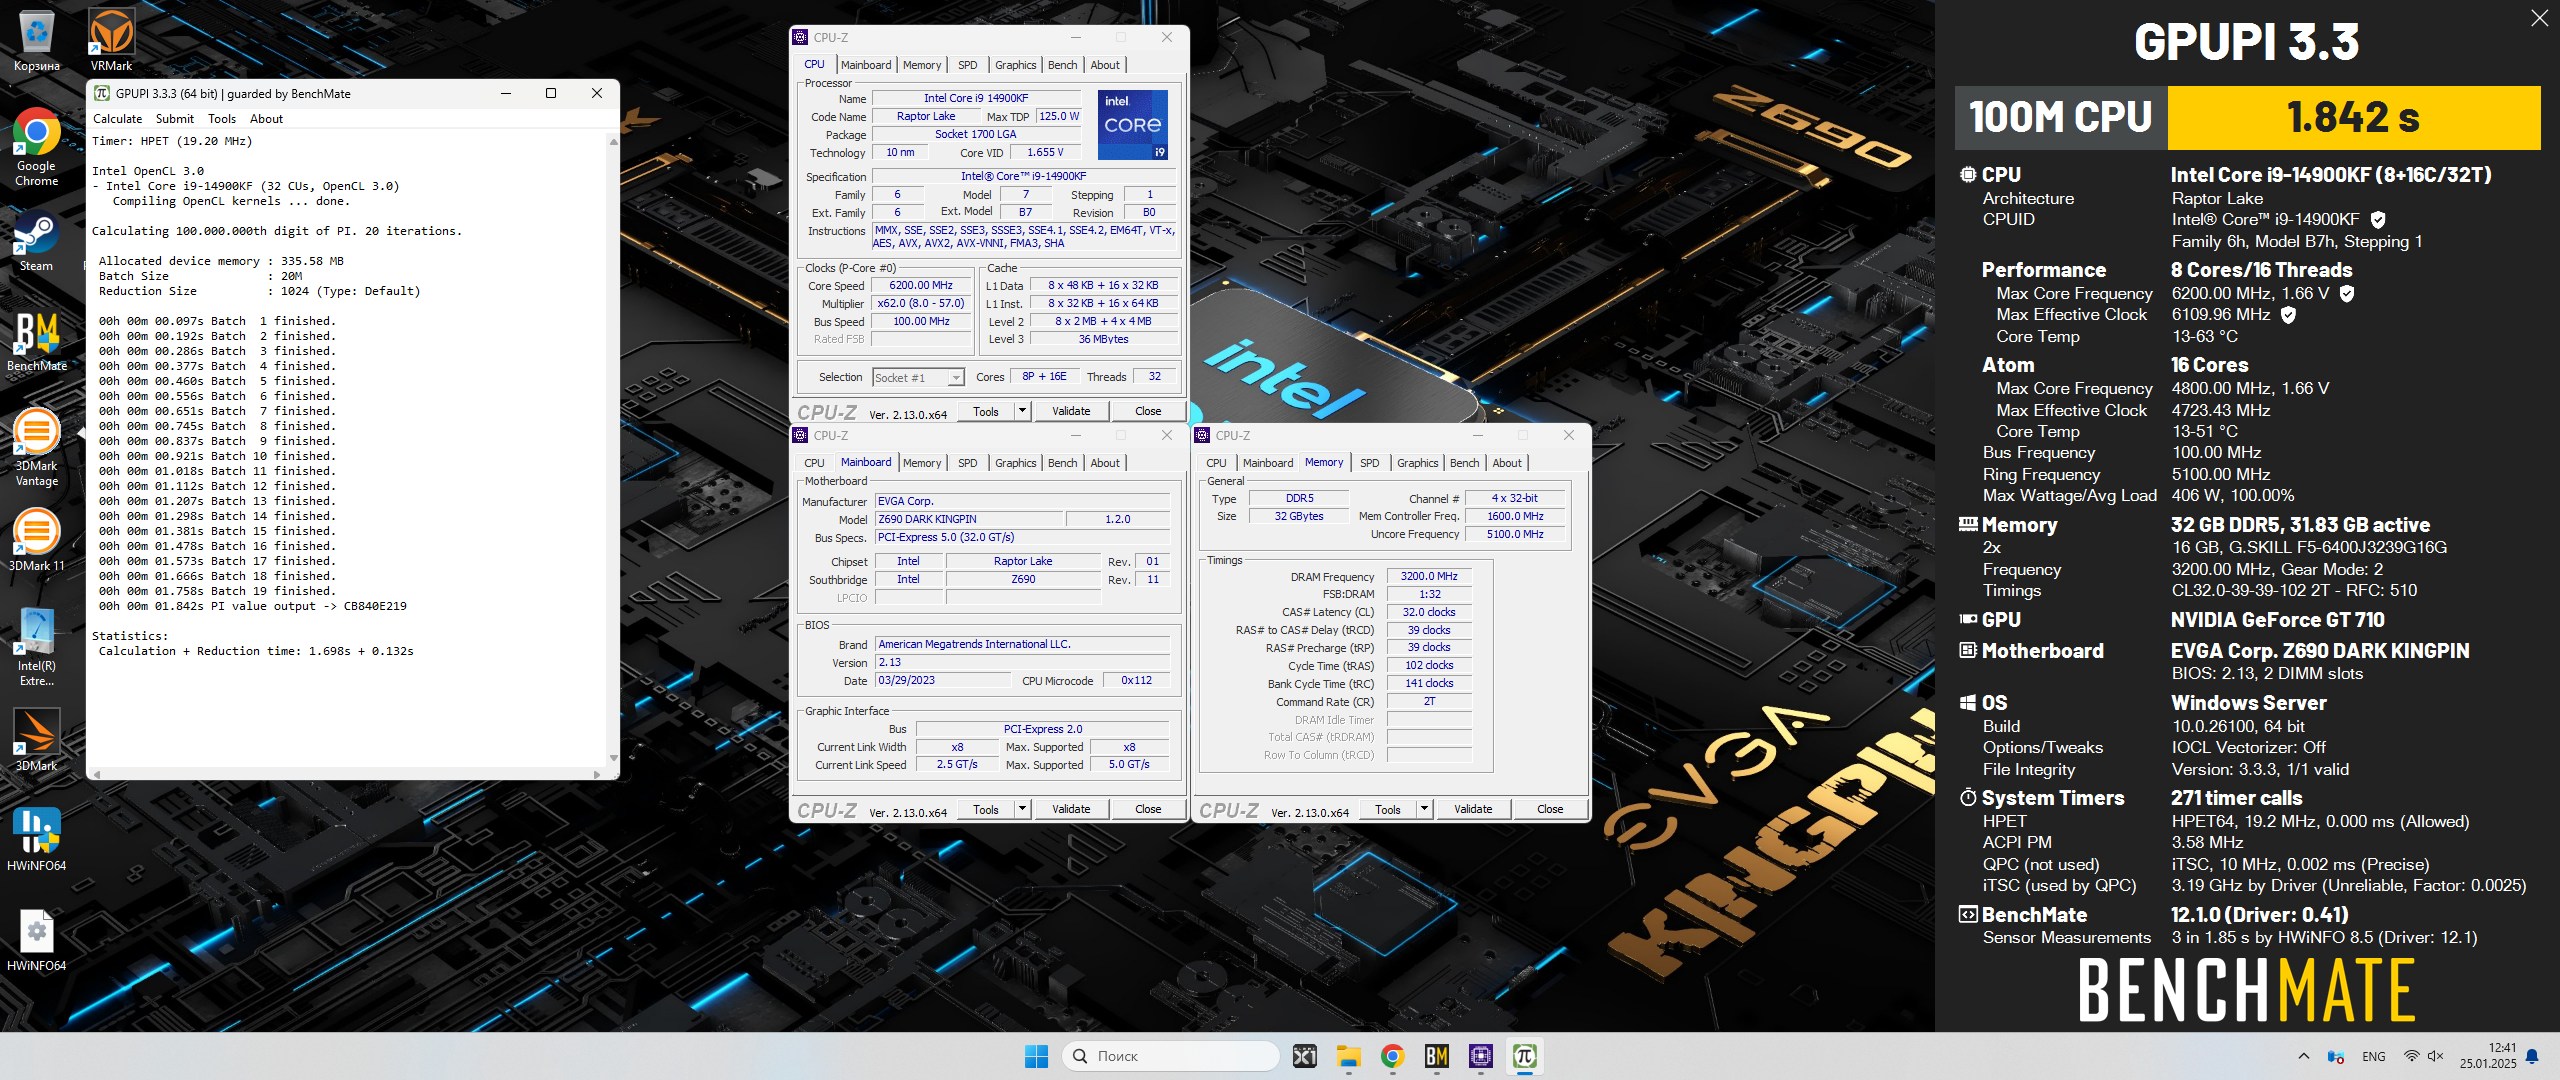The image size is (2560, 1080).
Task: Open the Submit menu in GPUPI
Action: [x=175, y=119]
